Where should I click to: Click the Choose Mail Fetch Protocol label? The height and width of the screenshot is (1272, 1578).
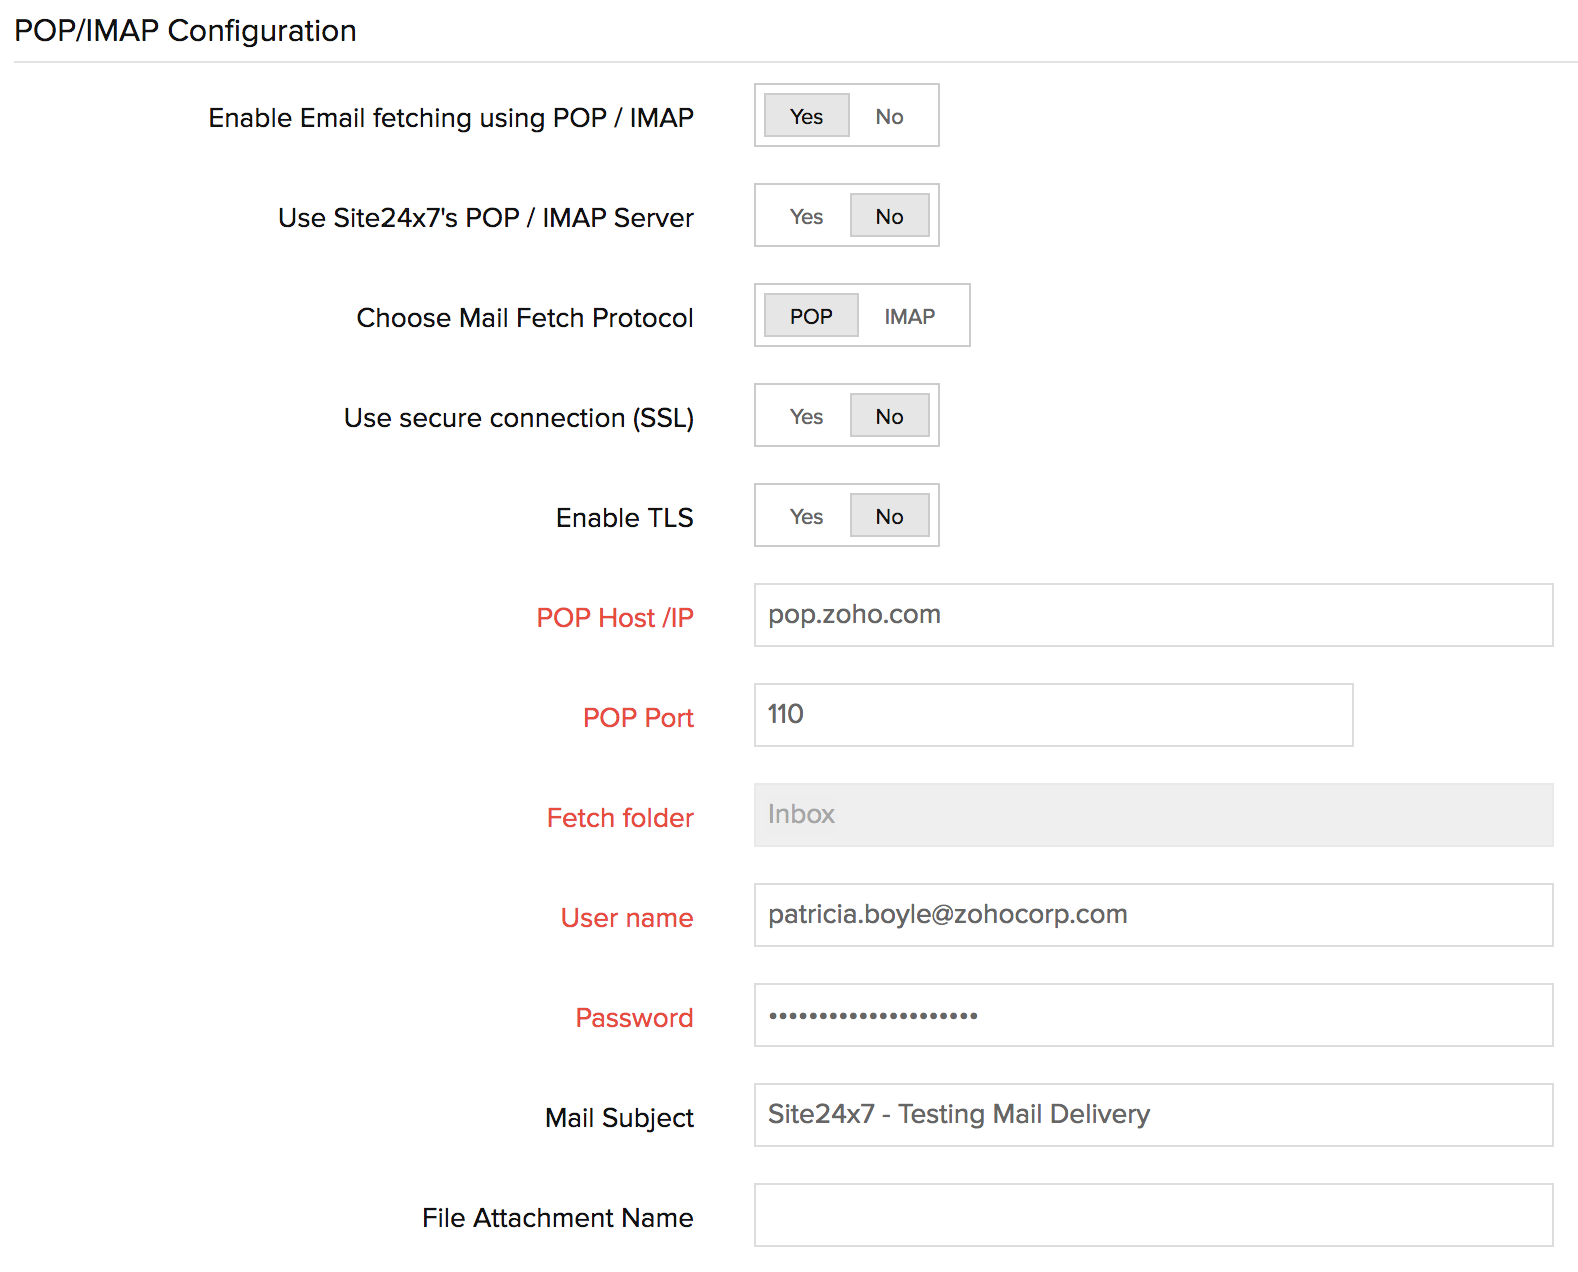524,317
